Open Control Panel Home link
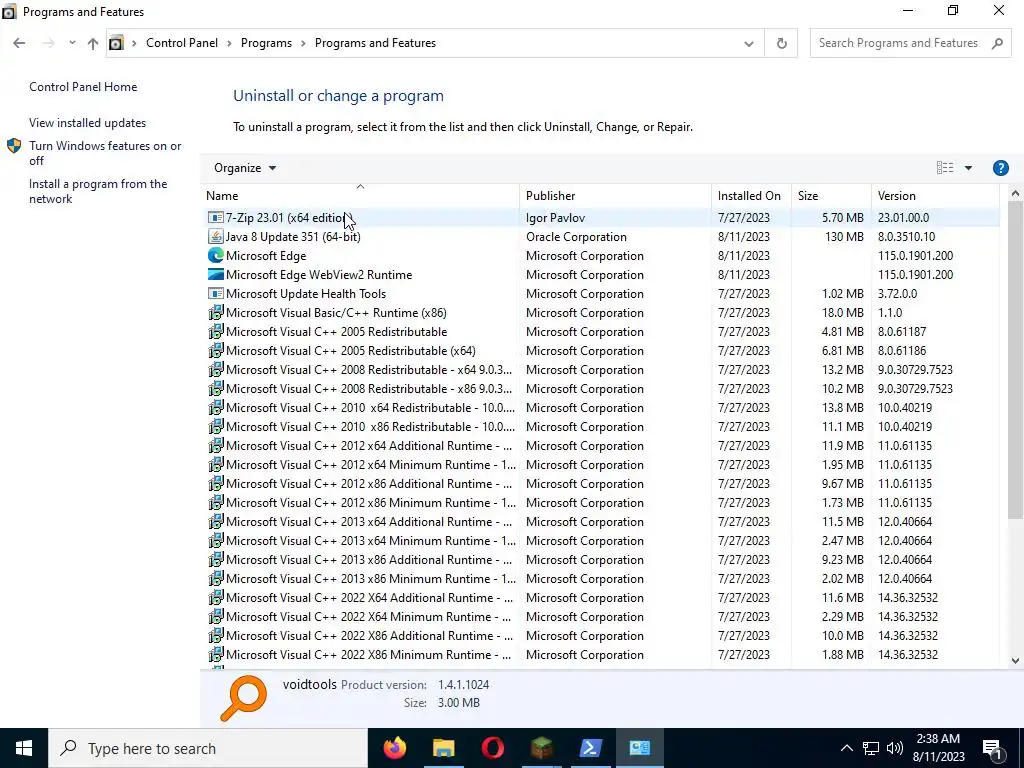This screenshot has height=768, width=1024. pos(83,87)
